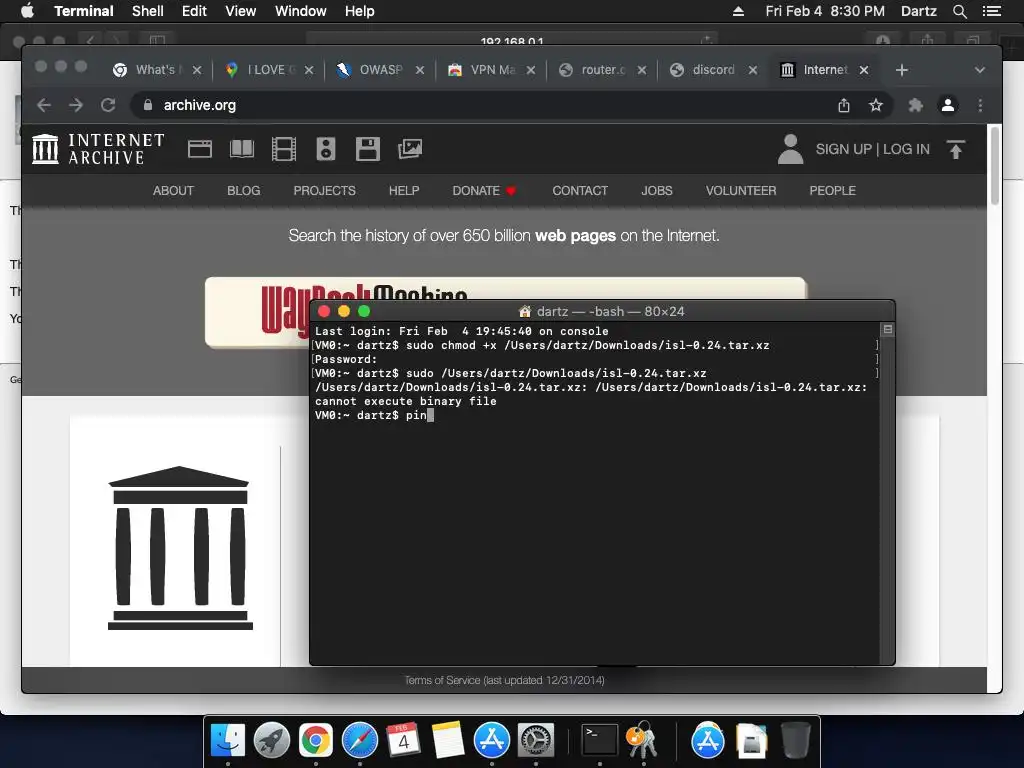
Task: Switch to the router tab
Action: pyautogui.click(x=603, y=70)
